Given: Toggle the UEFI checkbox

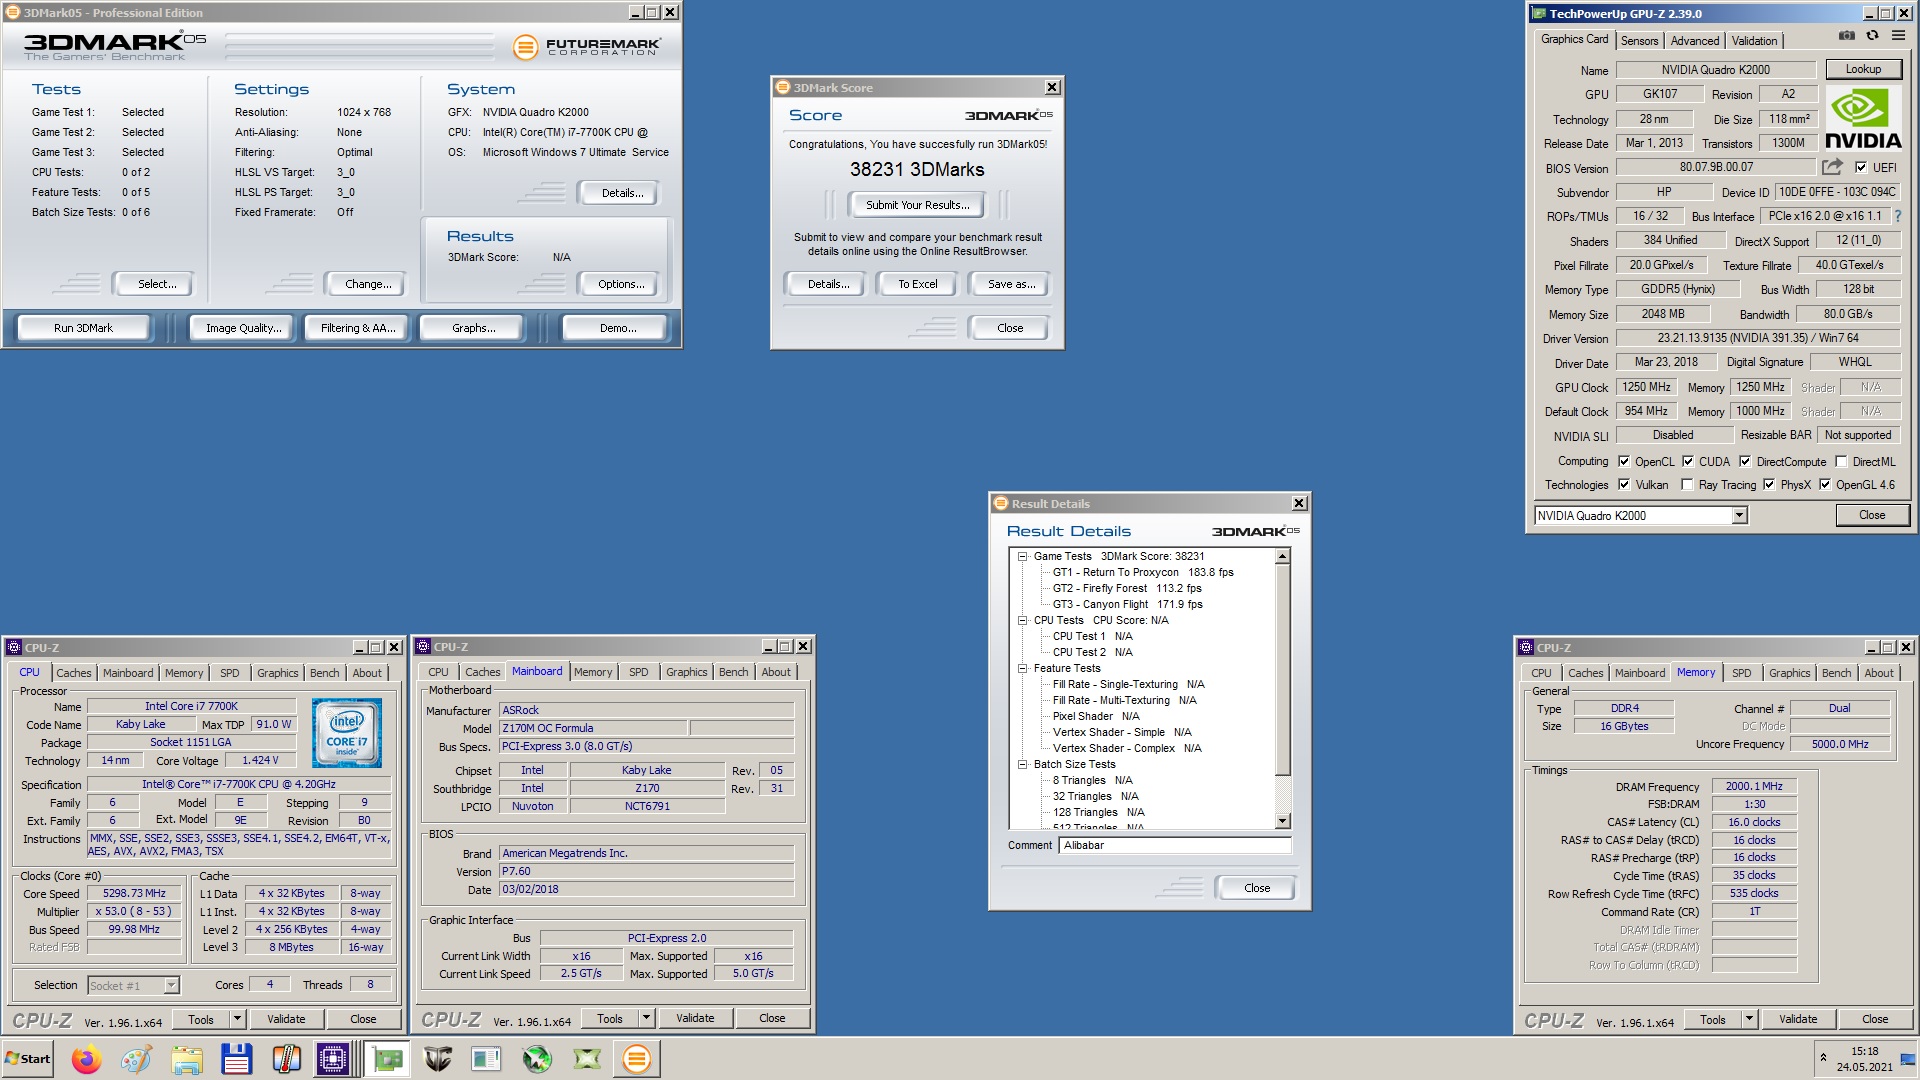Looking at the screenshot, I should pos(1861,168).
